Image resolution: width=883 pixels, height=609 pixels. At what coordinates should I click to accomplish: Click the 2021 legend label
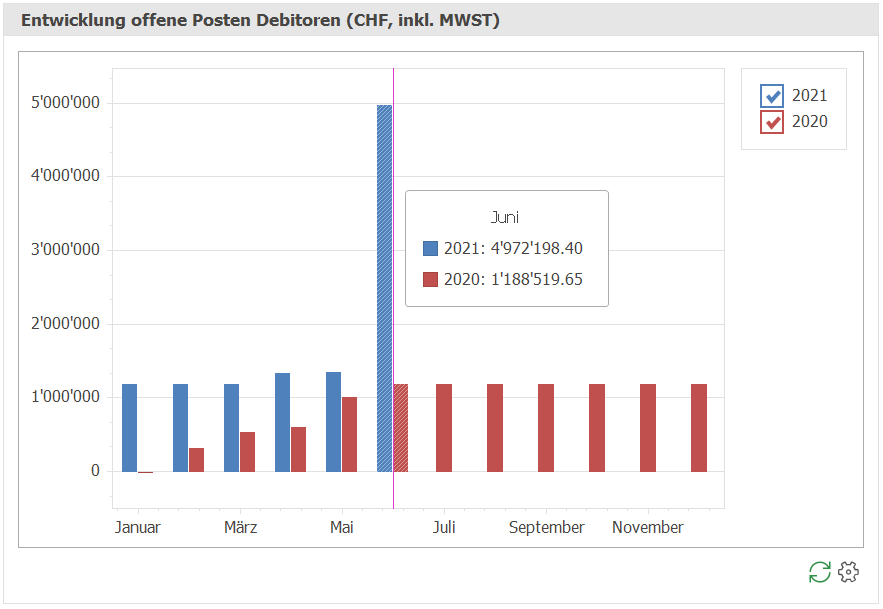pos(810,96)
